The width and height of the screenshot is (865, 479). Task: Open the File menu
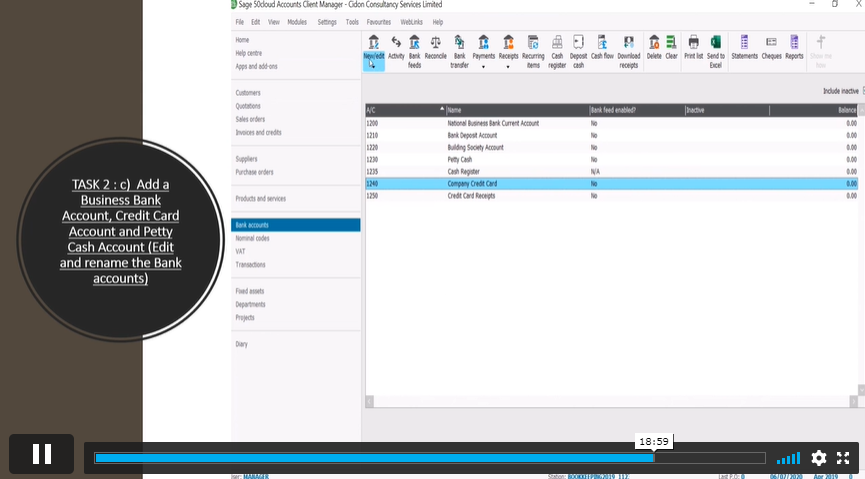[239, 22]
